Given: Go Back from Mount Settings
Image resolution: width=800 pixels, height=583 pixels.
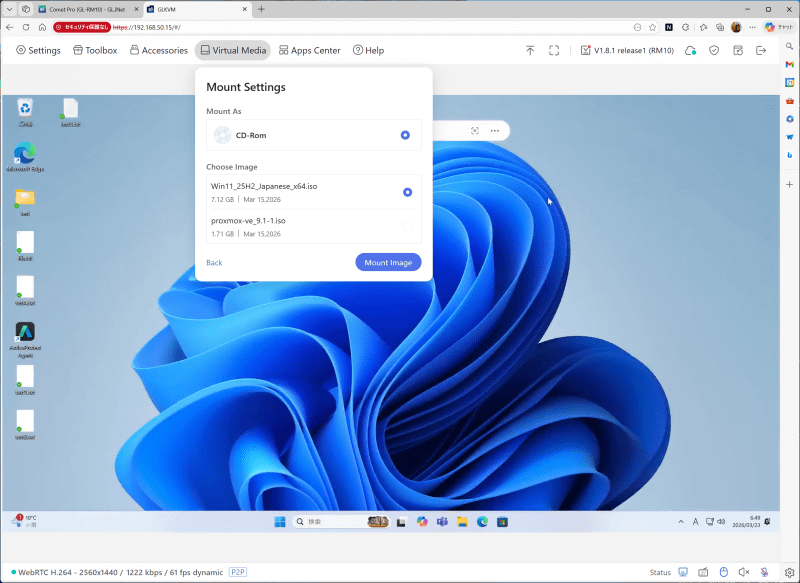Looking at the screenshot, I should [x=214, y=262].
